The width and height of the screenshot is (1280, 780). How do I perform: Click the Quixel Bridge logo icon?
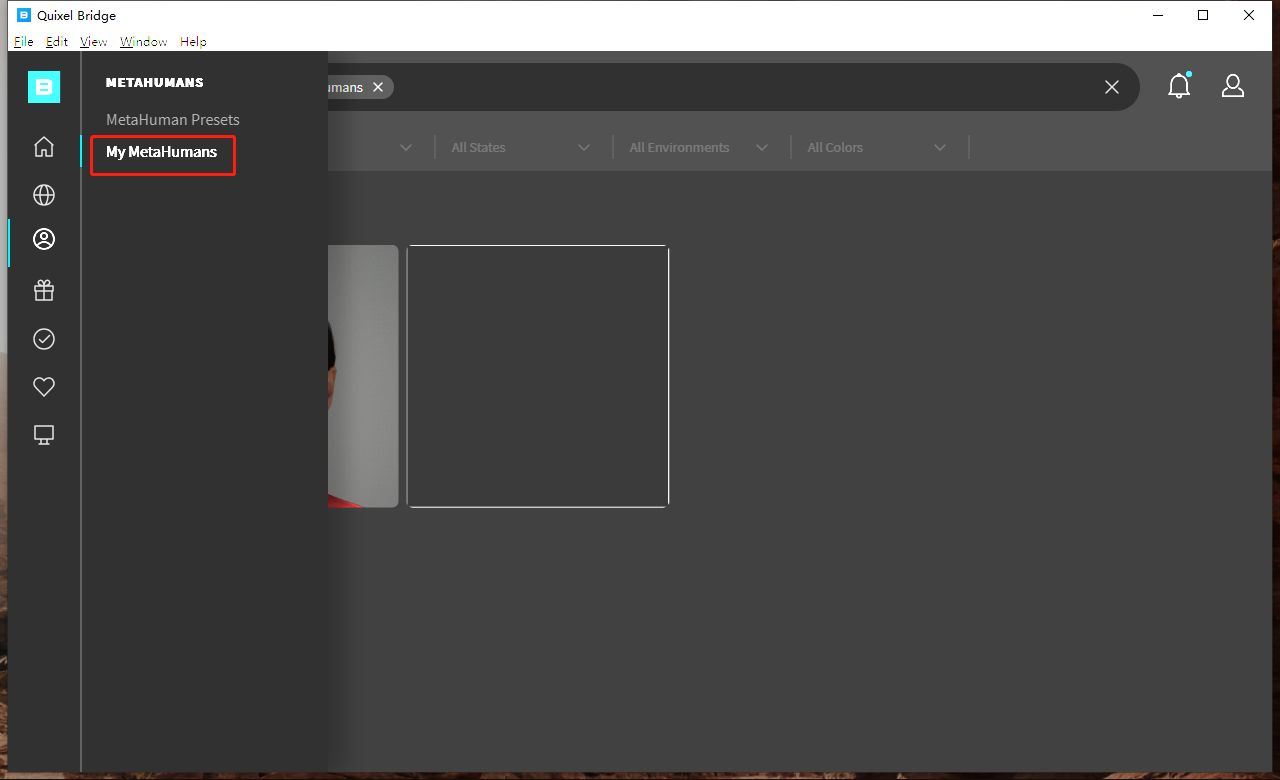point(44,87)
